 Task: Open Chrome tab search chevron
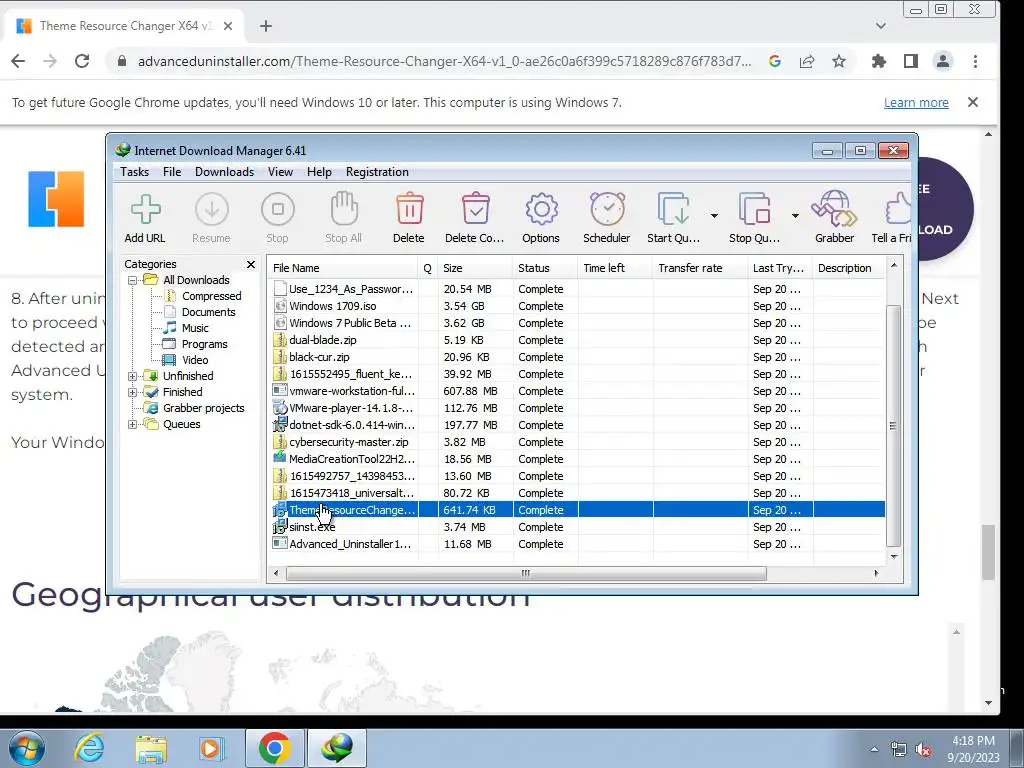coord(880,26)
